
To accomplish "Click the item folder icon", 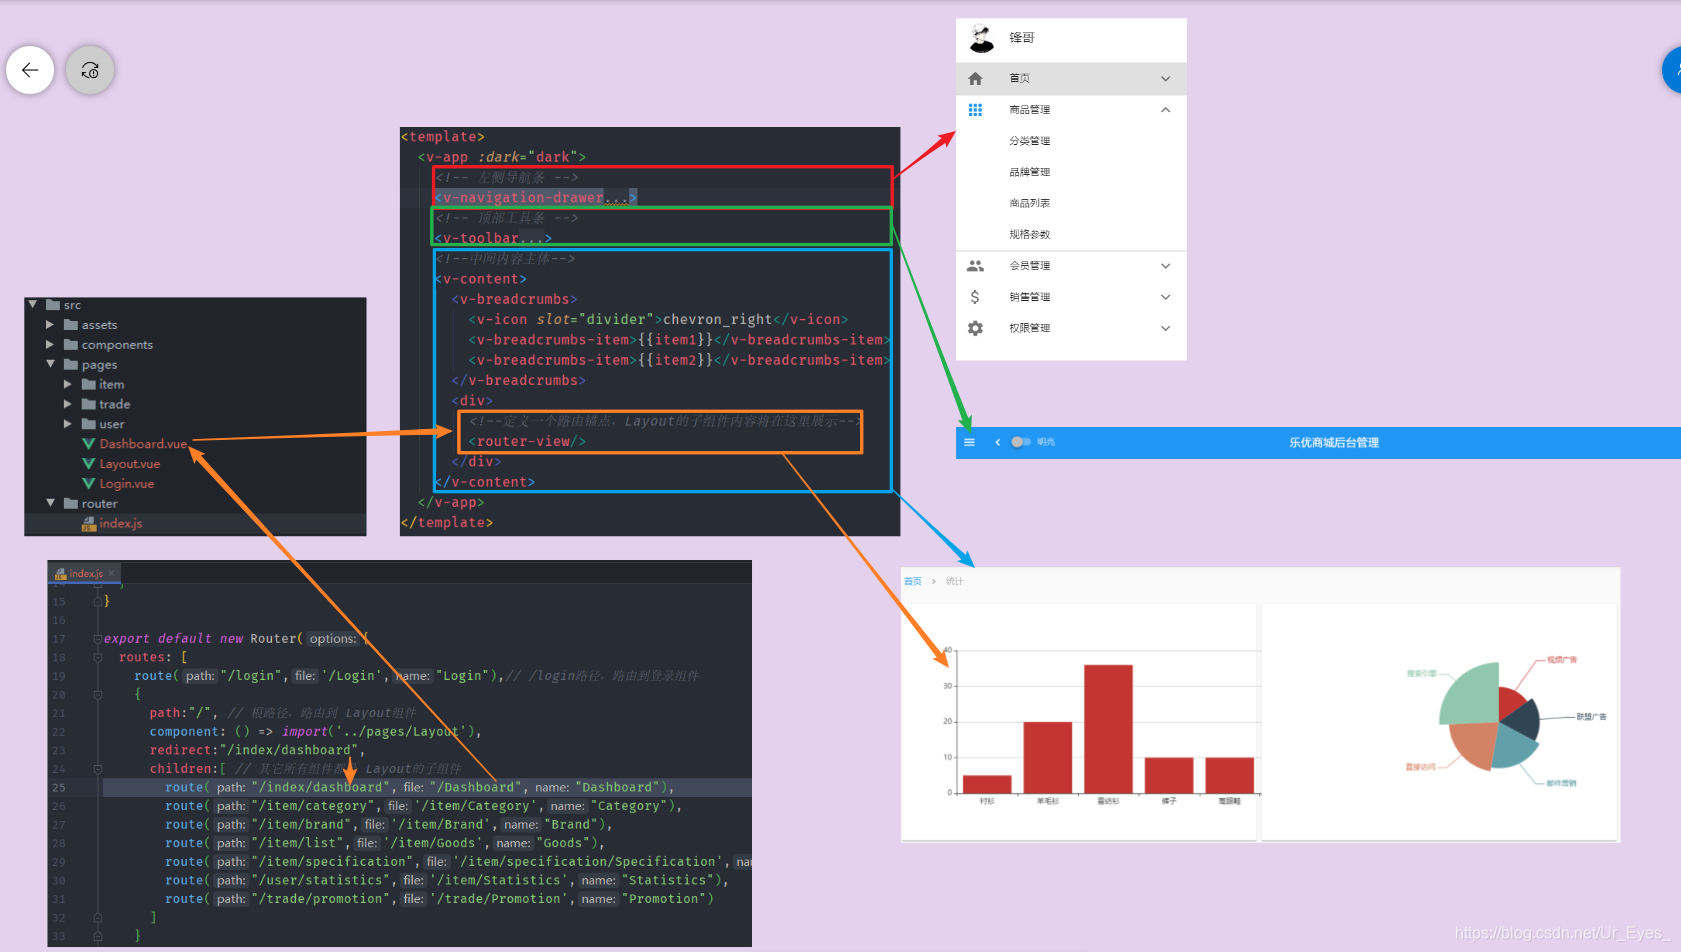I will [x=88, y=384].
